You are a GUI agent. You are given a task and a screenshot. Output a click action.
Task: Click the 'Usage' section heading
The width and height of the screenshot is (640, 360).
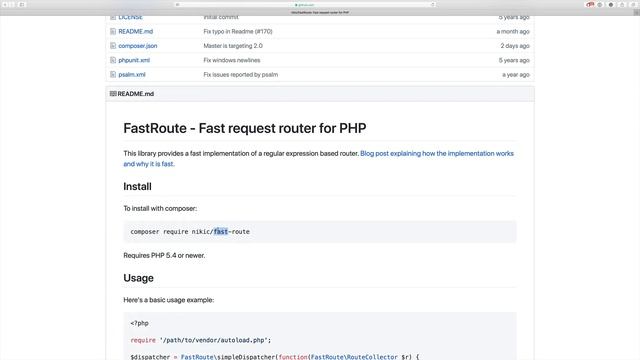click(x=138, y=278)
